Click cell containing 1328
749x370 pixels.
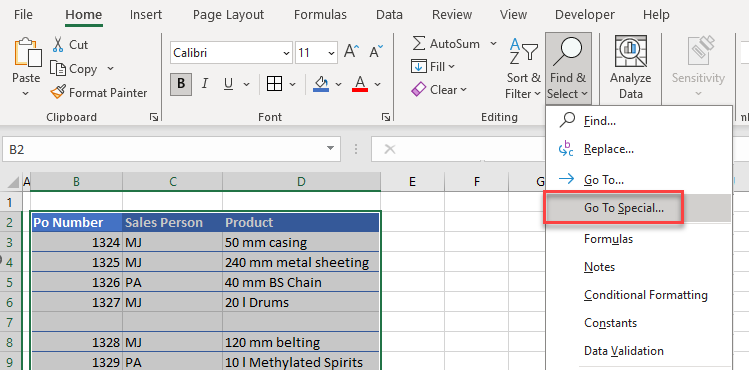click(x=77, y=342)
